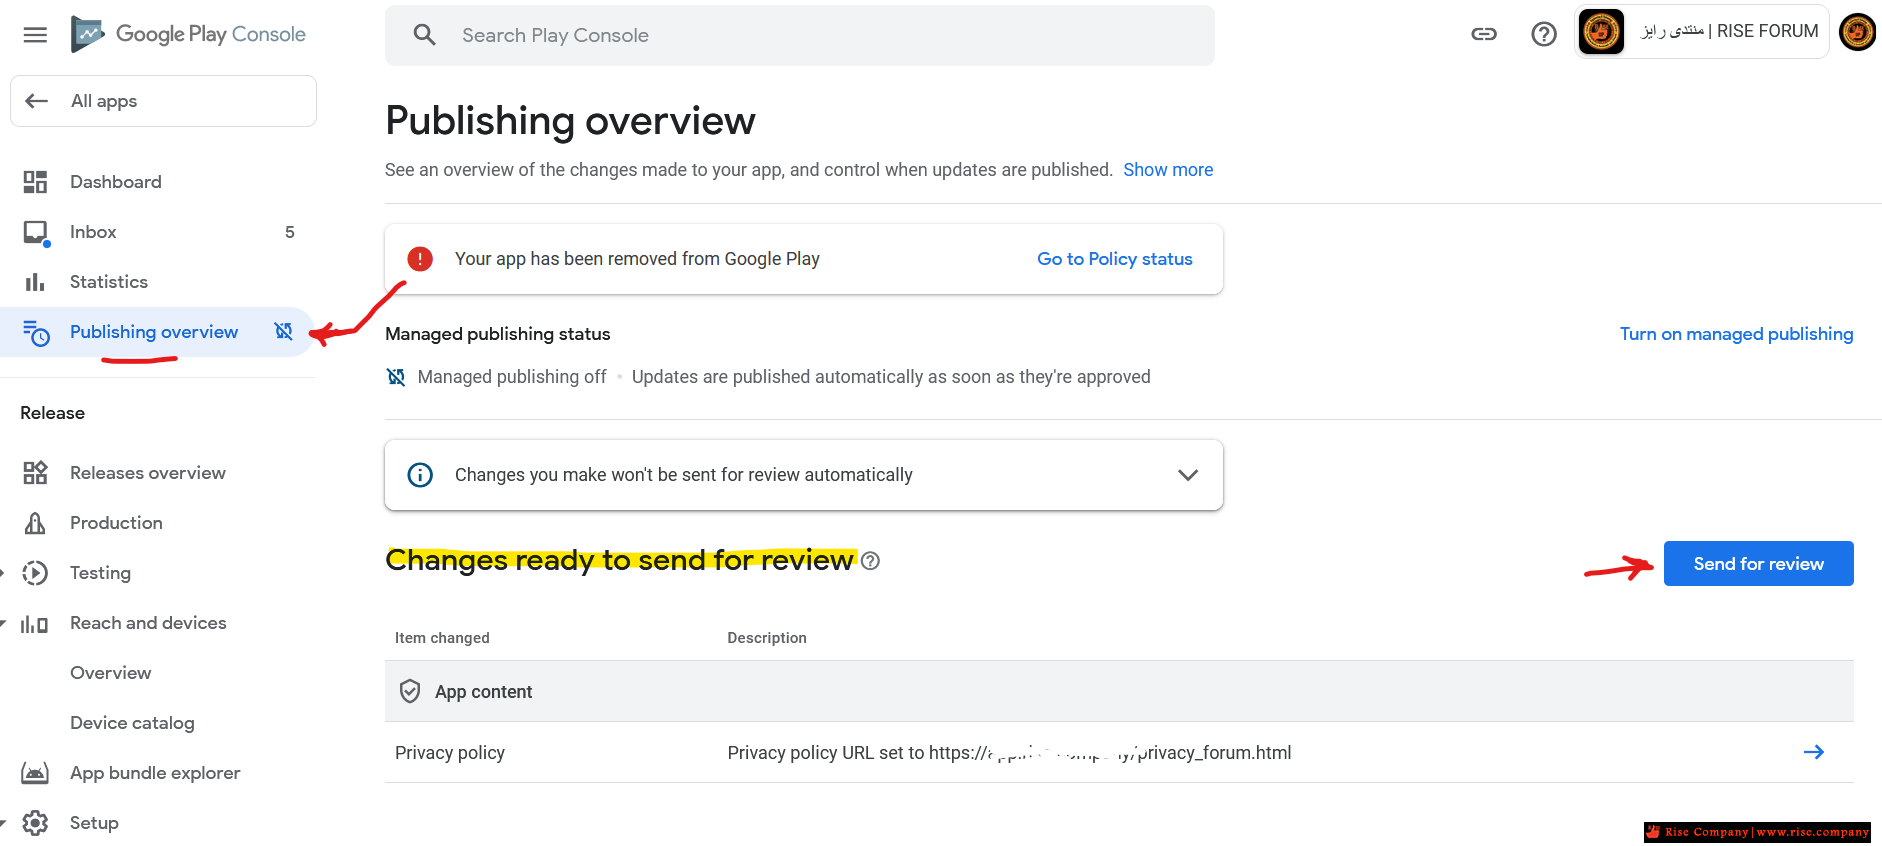1882x846 pixels.
Task: Click the Inbox icon
Action: tap(36, 233)
